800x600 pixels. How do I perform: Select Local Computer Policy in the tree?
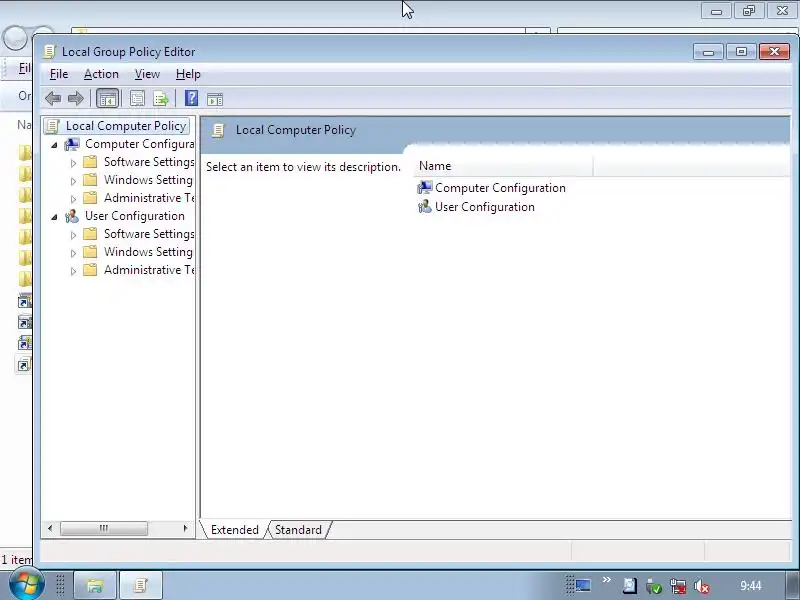click(126, 126)
